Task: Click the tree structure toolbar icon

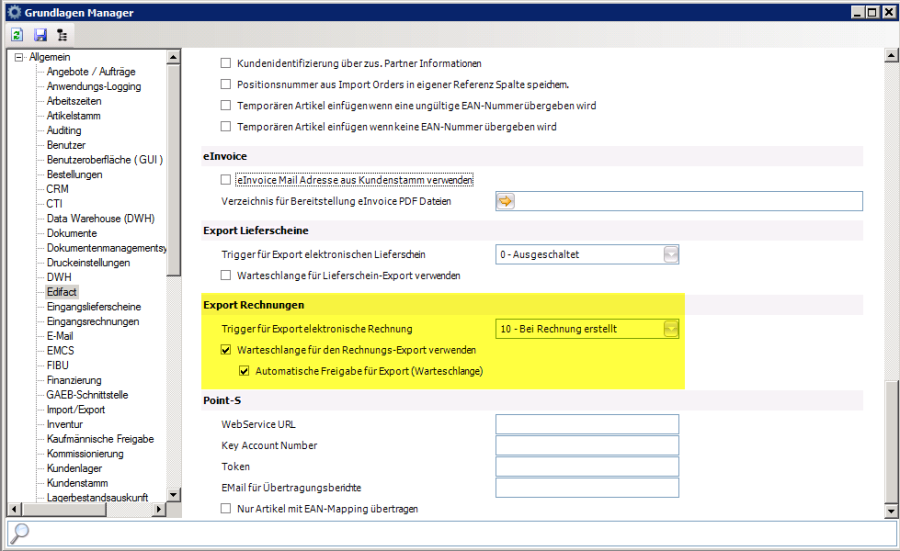Action: pos(63,34)
